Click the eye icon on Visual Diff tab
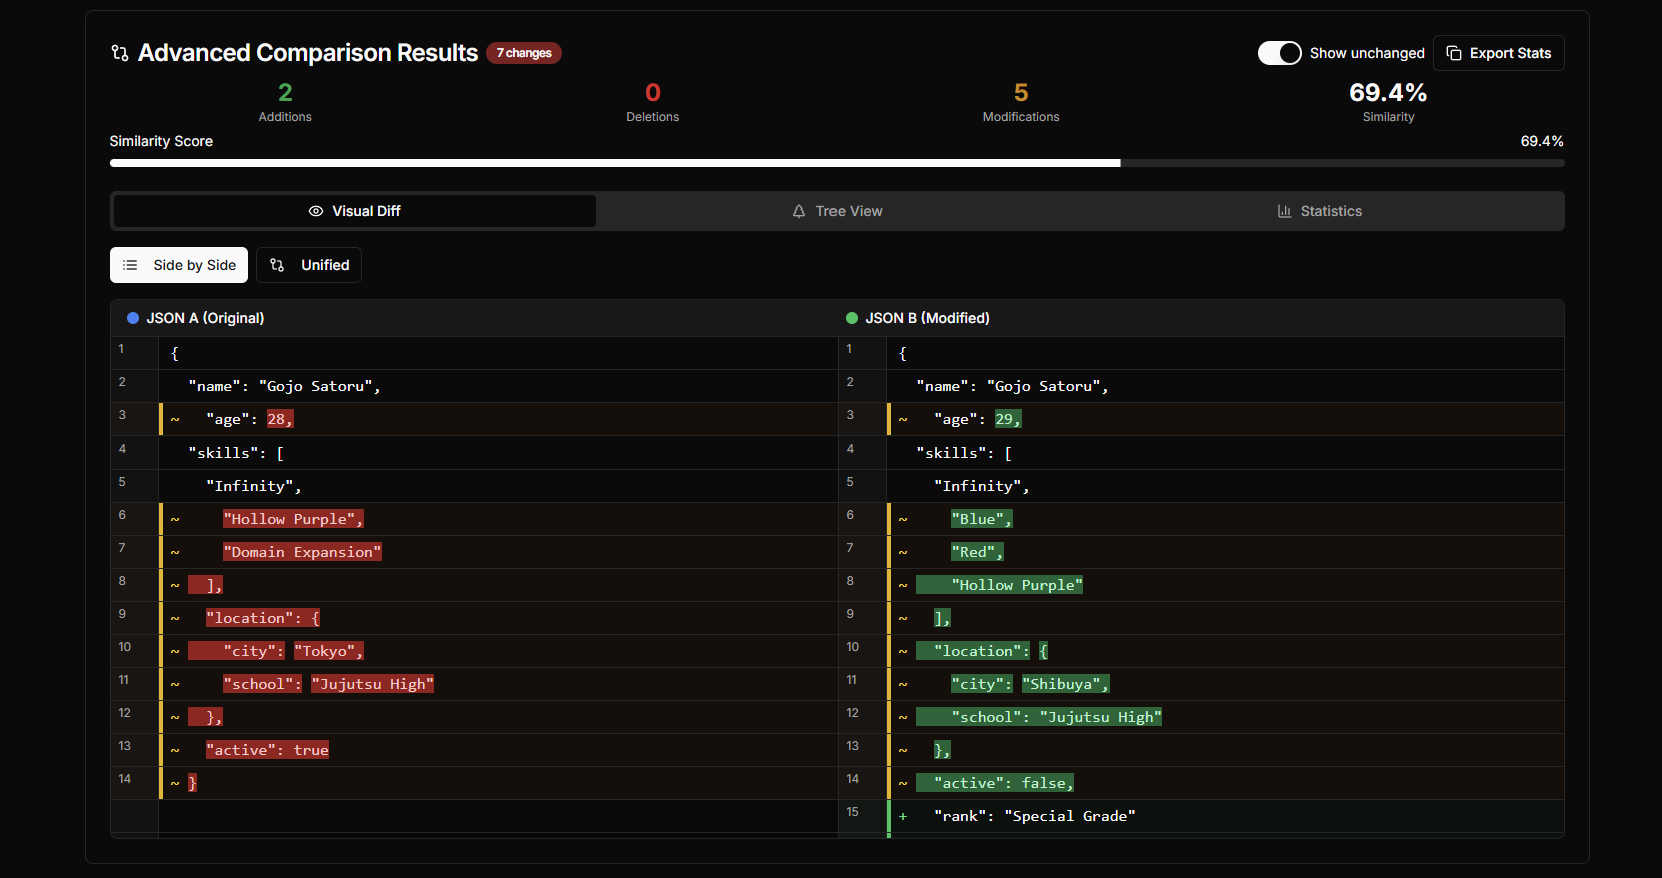 (316, 211)
